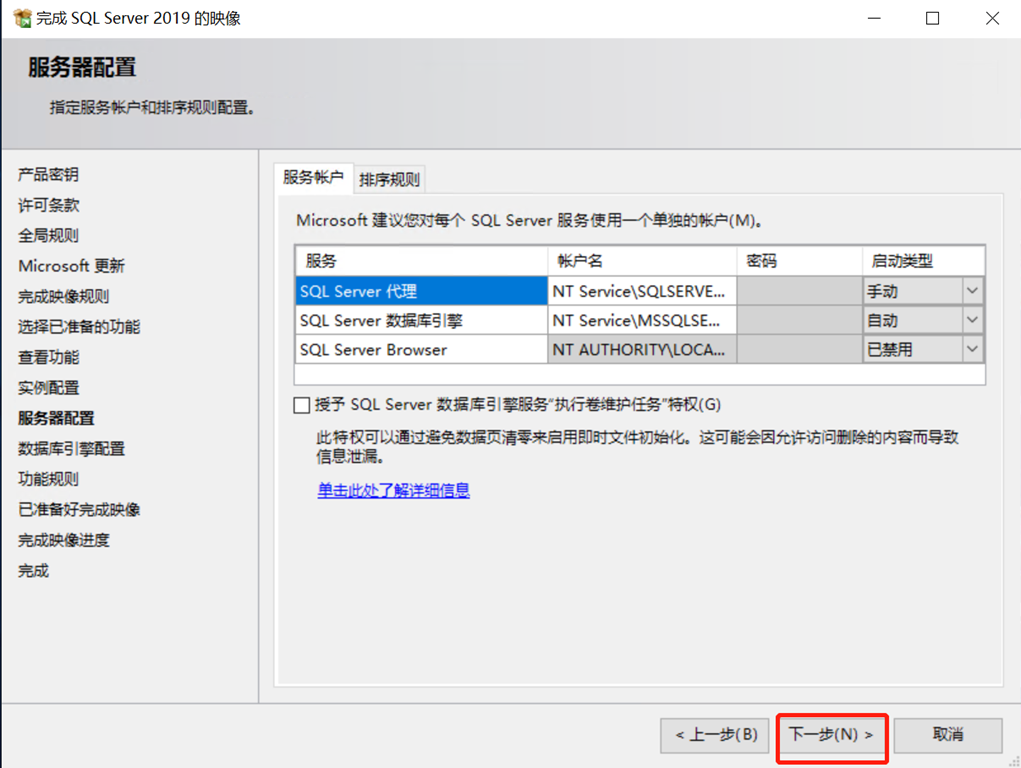Viewport: 1021px width, 768px height.
Task: Open startup type dropdown for SQL Server Browser
Action: tap(972, 350)
